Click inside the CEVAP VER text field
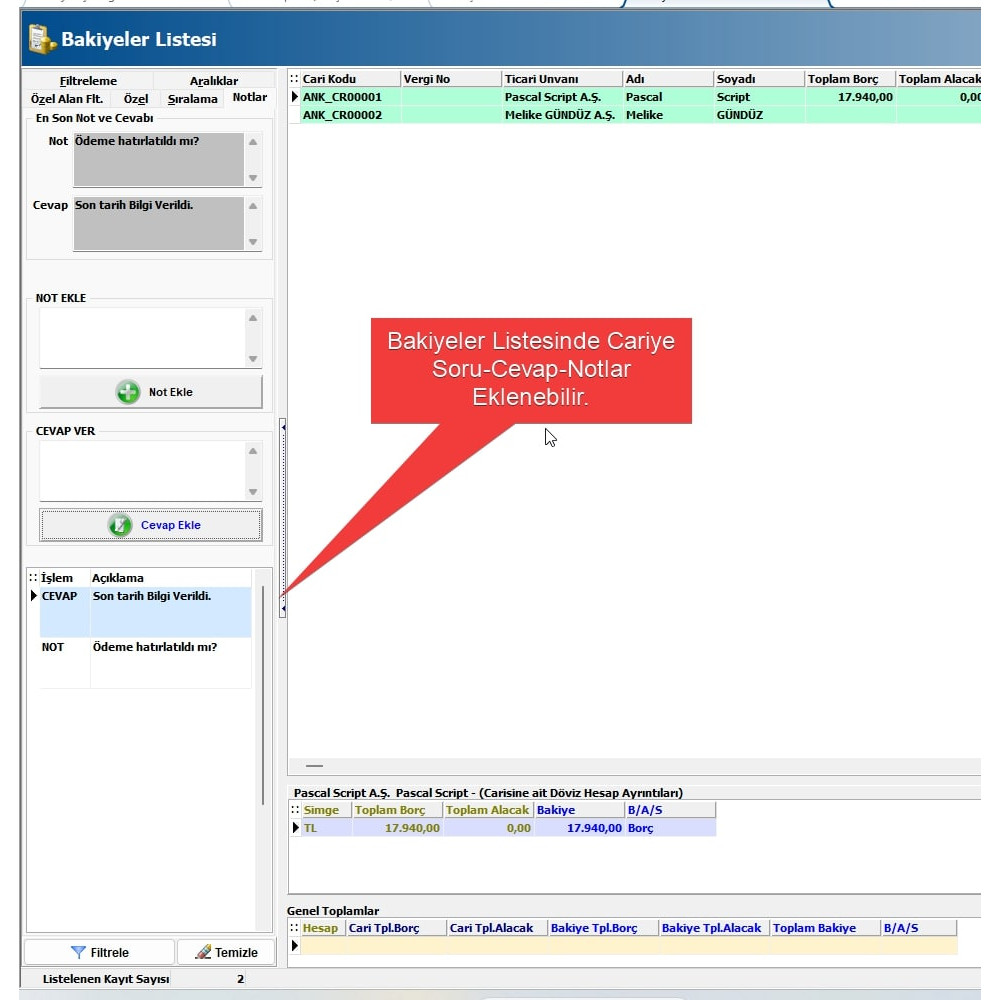 click(x=140, y=470)
